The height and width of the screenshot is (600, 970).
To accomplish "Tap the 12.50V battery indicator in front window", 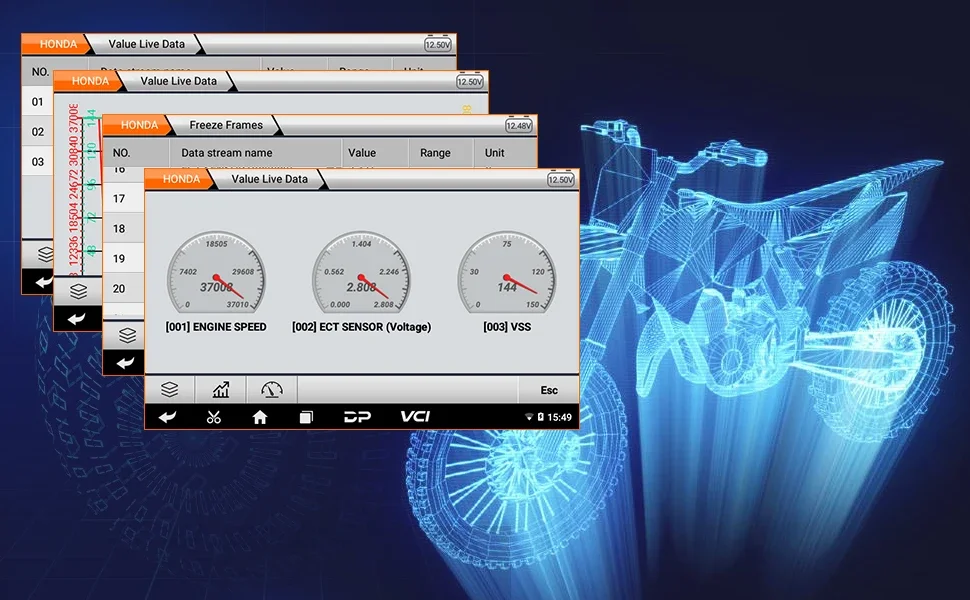I will click(560, 179).
